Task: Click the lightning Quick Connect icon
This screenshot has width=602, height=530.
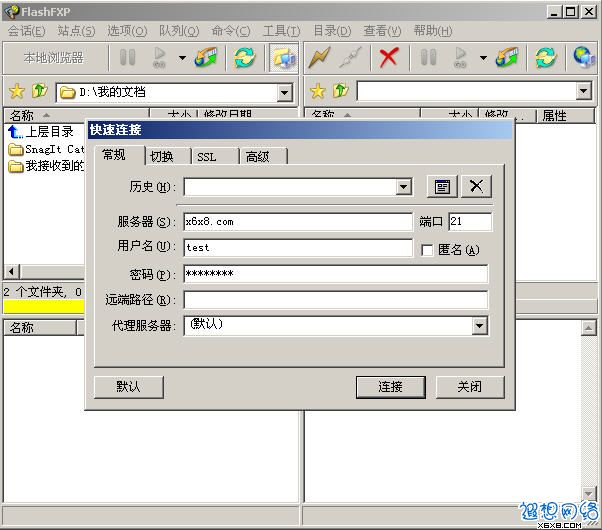Action: click(319, 58)
